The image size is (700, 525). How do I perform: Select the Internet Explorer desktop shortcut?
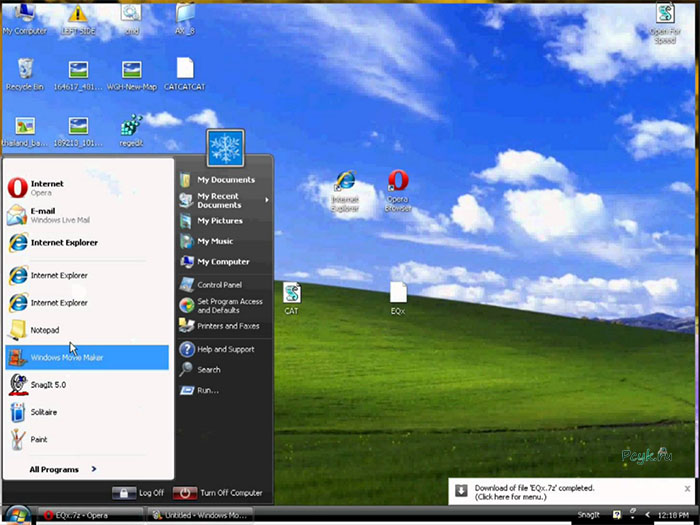tap(345, 192)
